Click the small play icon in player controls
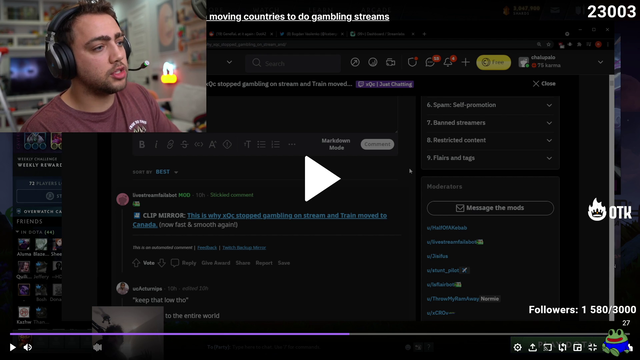The height and width of the screenshot is (360, 640). coord(13,347)
